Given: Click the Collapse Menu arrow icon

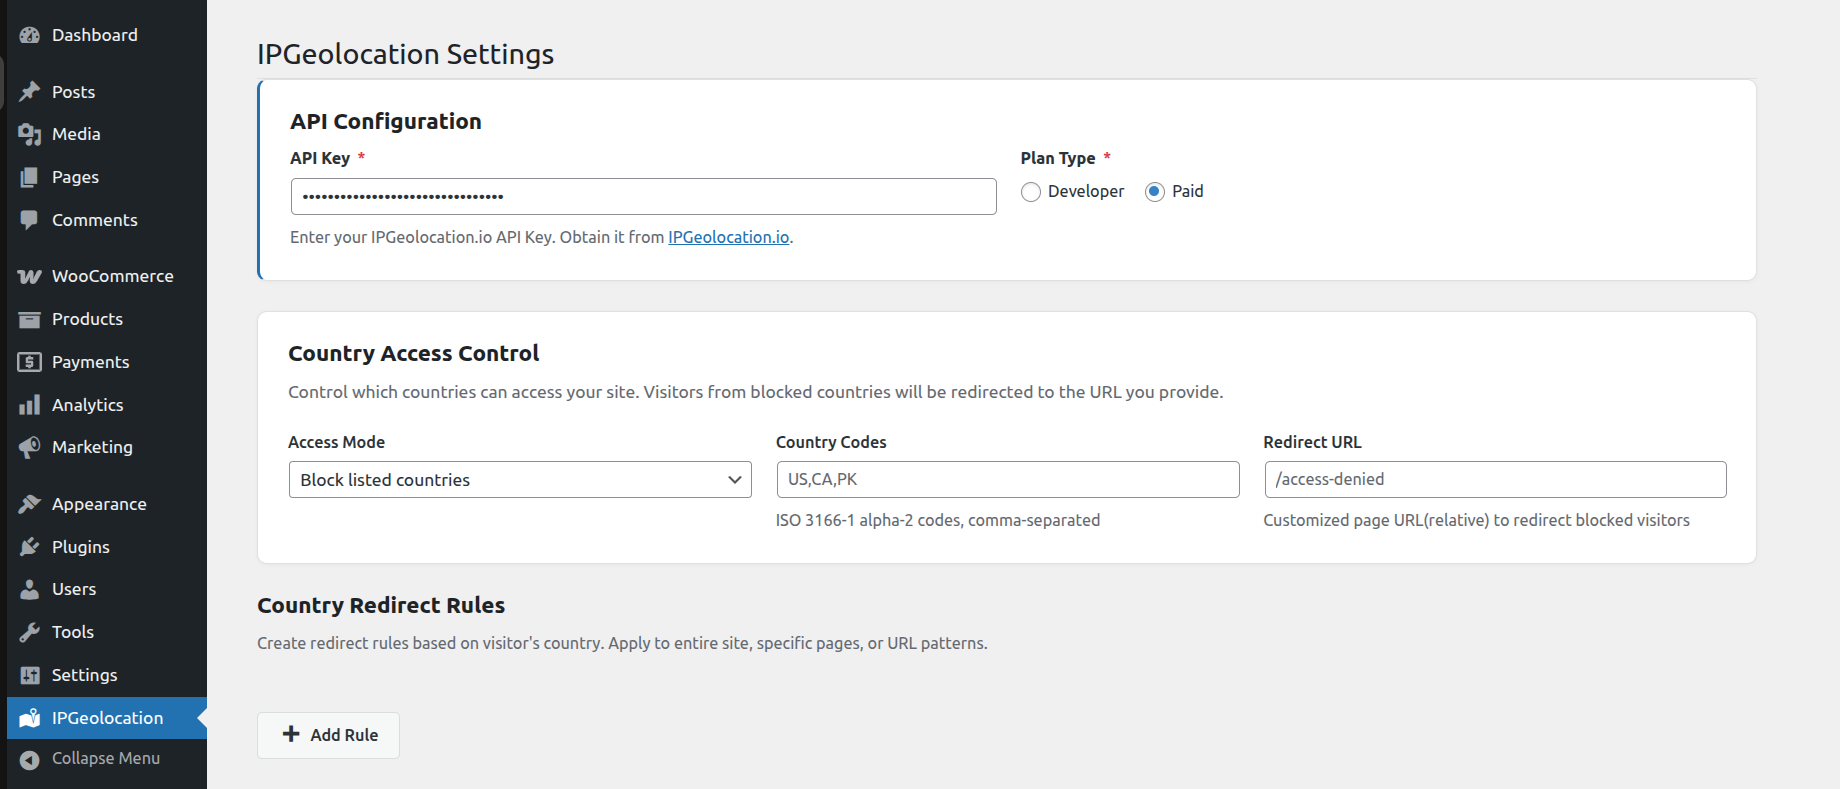Looking at the screenshot, I should pyautogui.click(x=29, y=759).
